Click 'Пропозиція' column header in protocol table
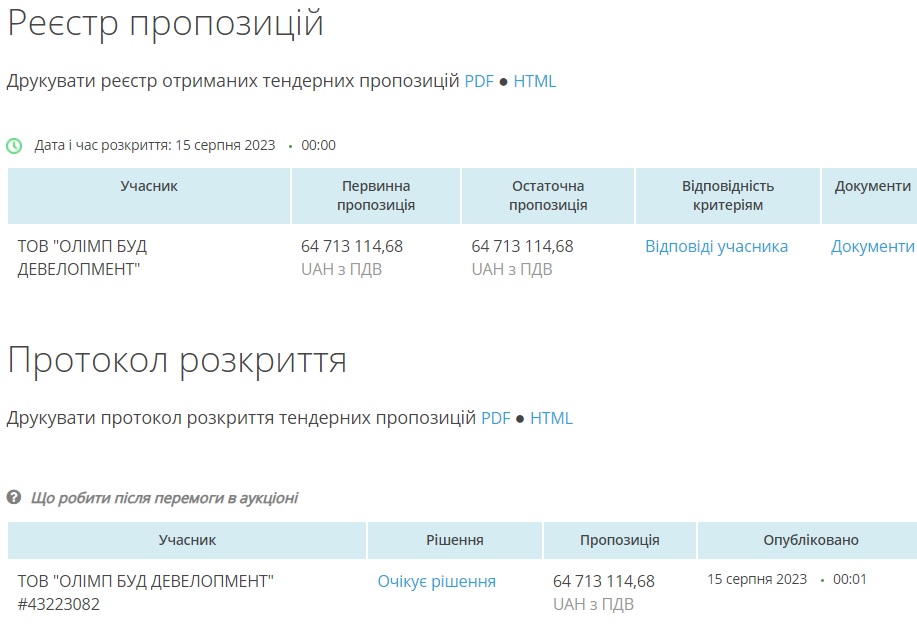Viewport: 917px width, 637px height. [x=619, y=540]
